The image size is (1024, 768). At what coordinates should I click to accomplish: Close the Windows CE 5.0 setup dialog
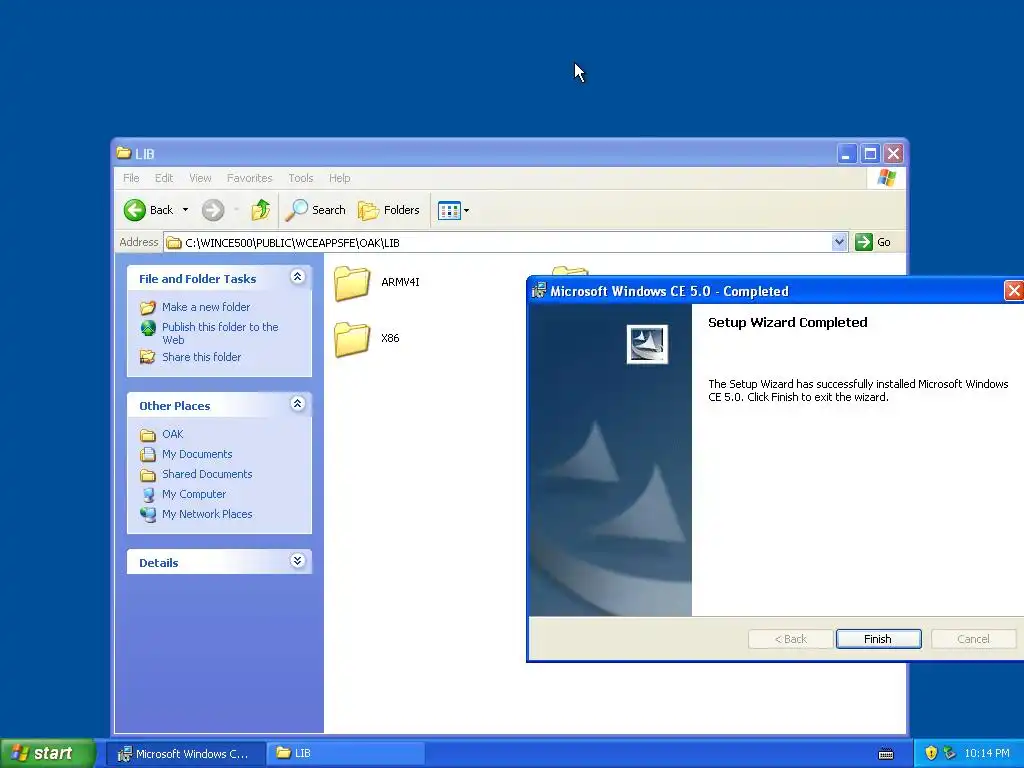pyautogui.click(x=1013, y=291)
